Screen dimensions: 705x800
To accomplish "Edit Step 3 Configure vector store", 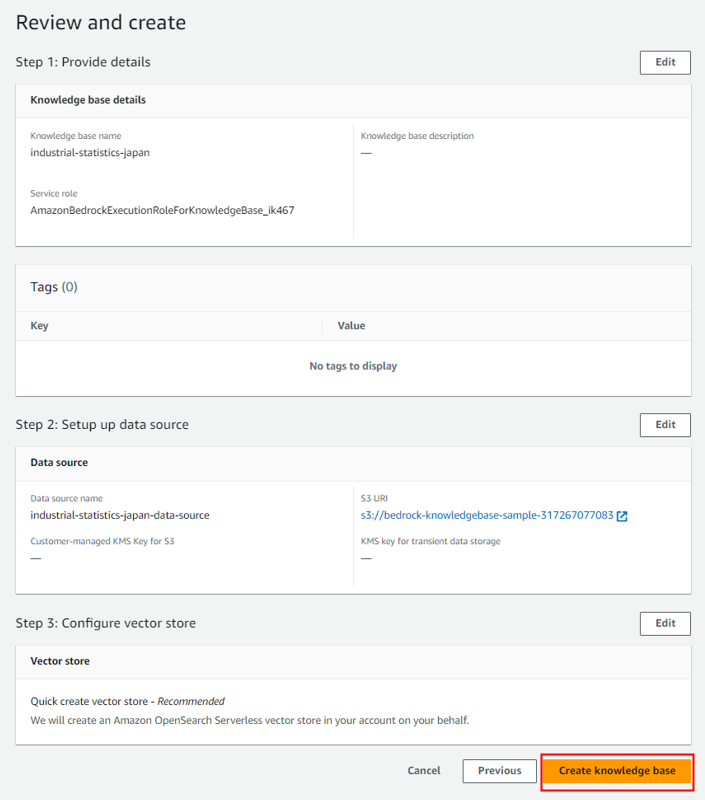I will [x=665, y=623].
